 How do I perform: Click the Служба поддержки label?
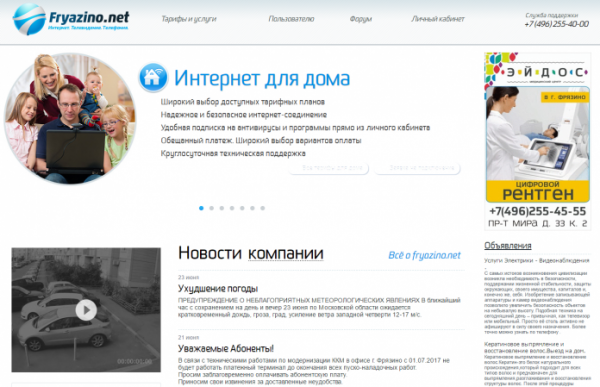(551, 15)
